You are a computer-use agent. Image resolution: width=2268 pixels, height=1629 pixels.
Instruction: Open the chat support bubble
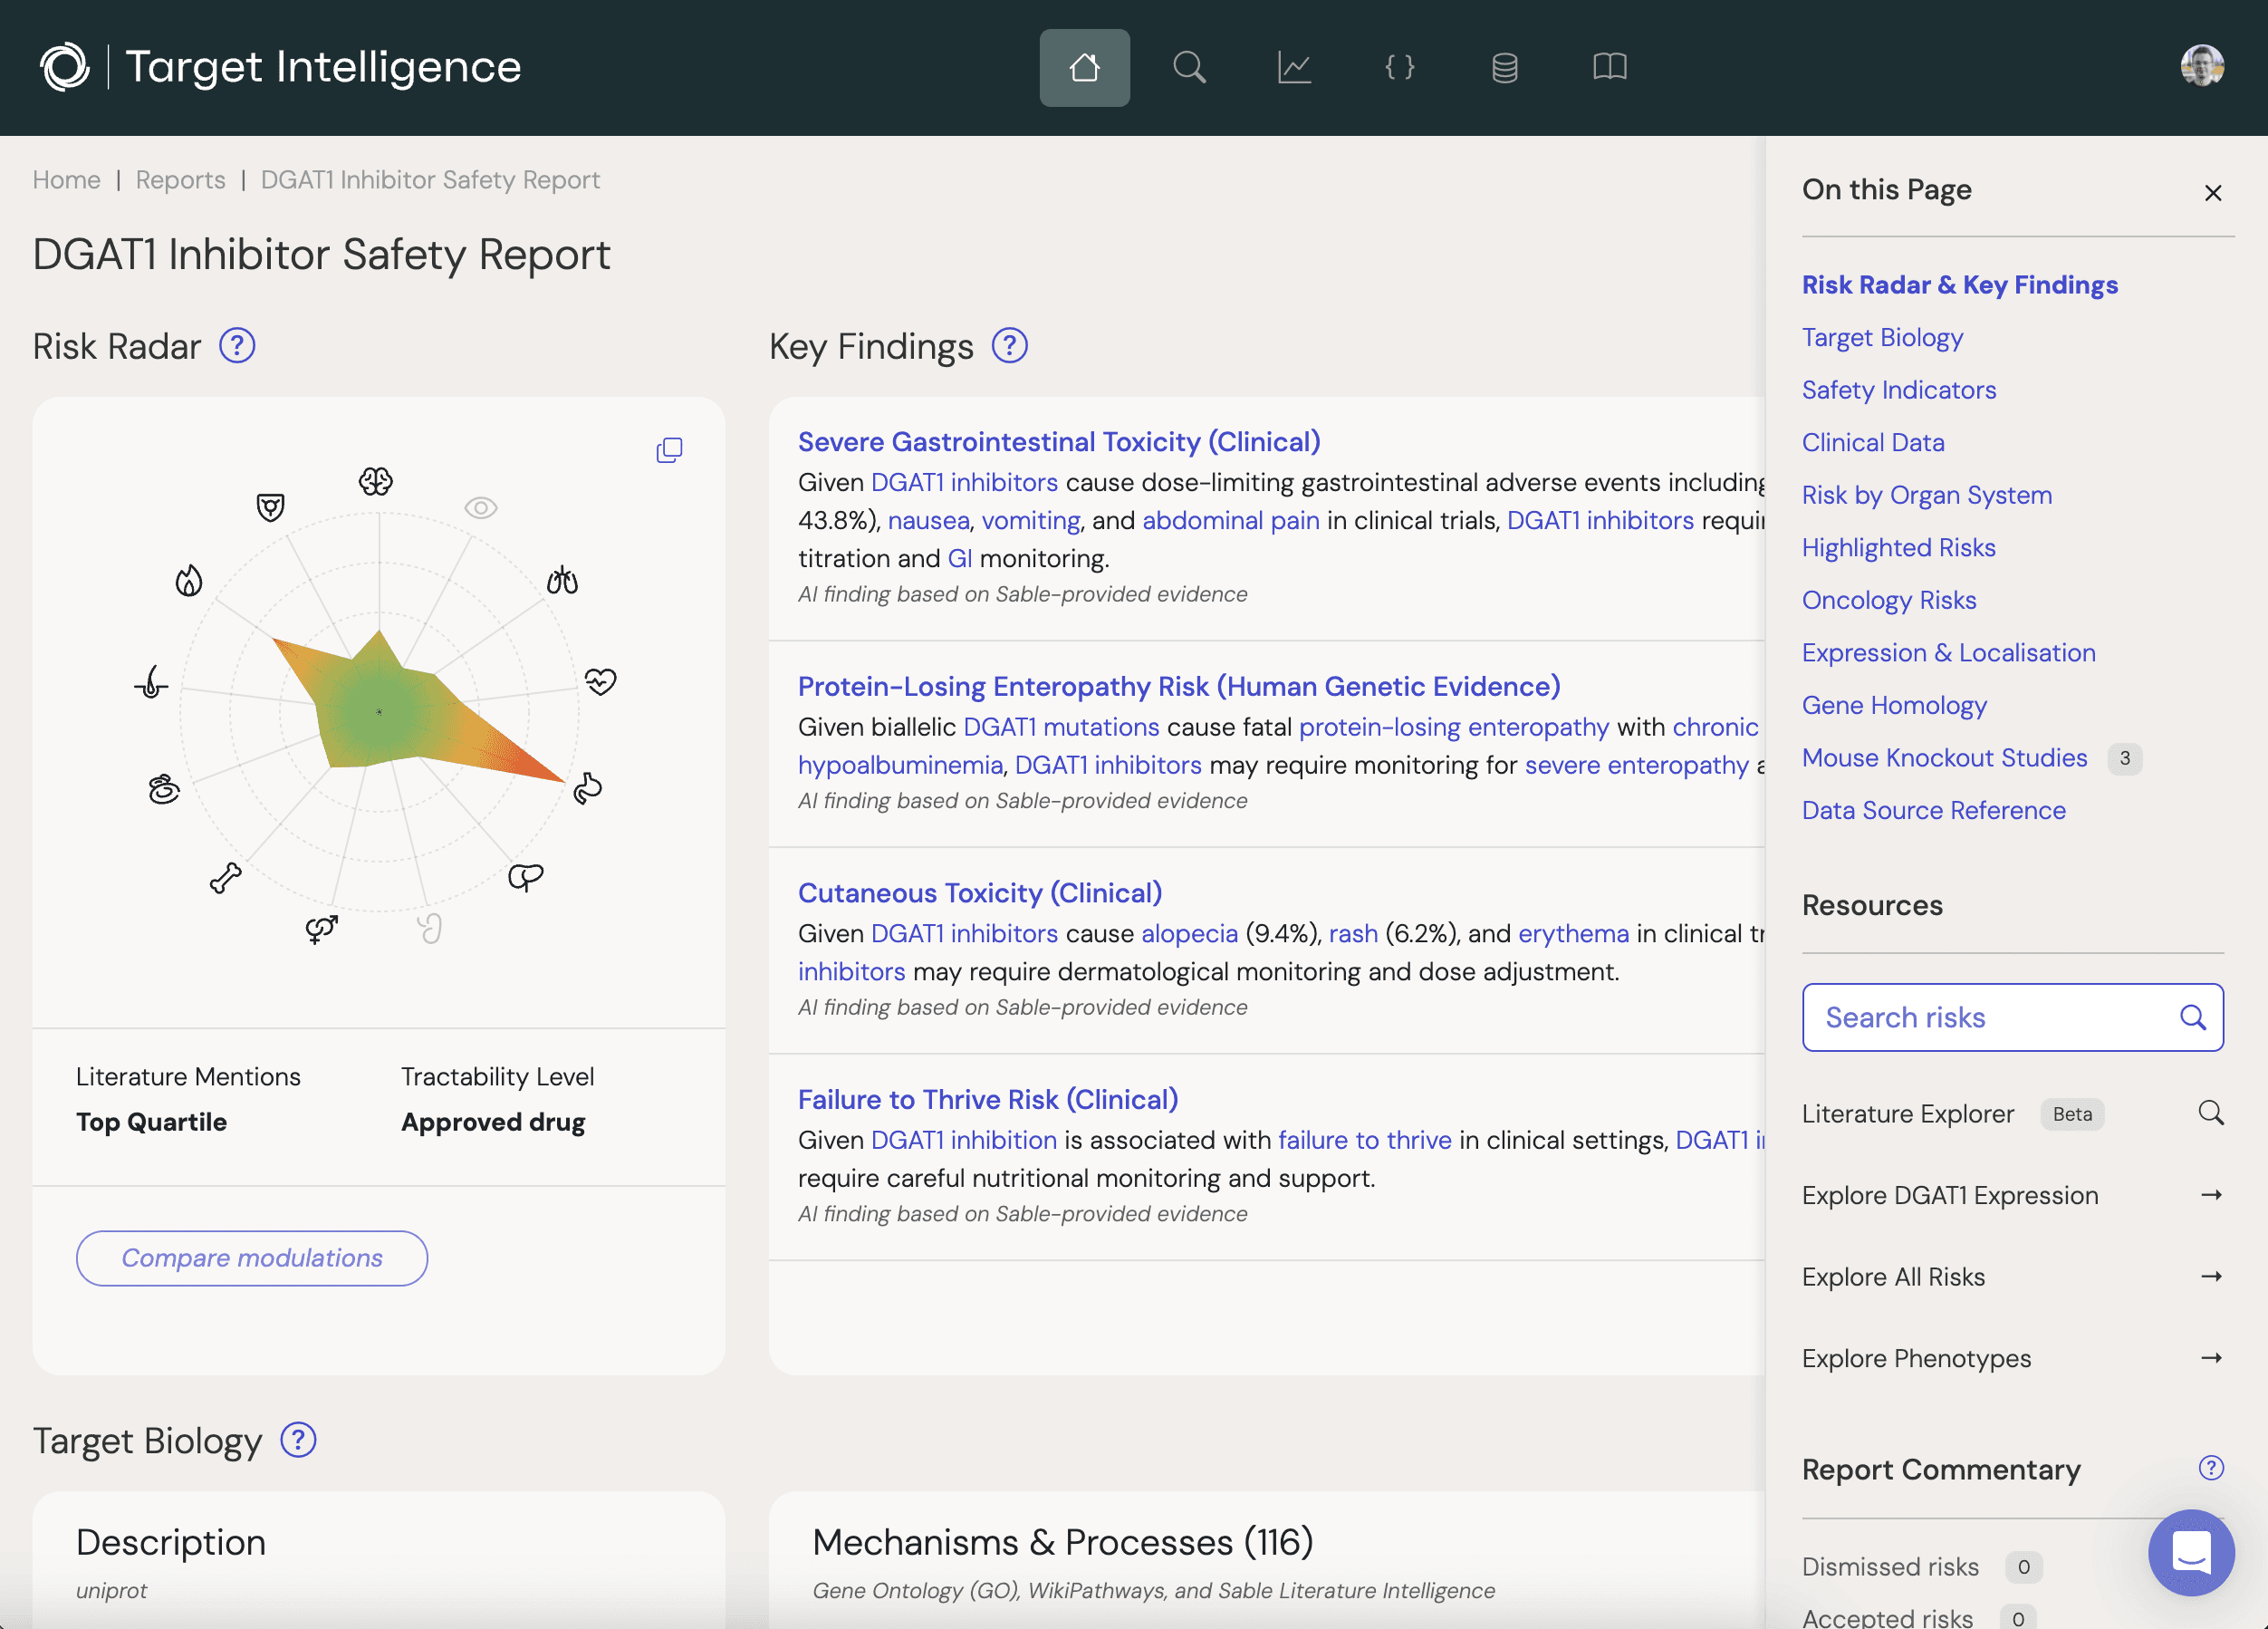point(2192,1553)
